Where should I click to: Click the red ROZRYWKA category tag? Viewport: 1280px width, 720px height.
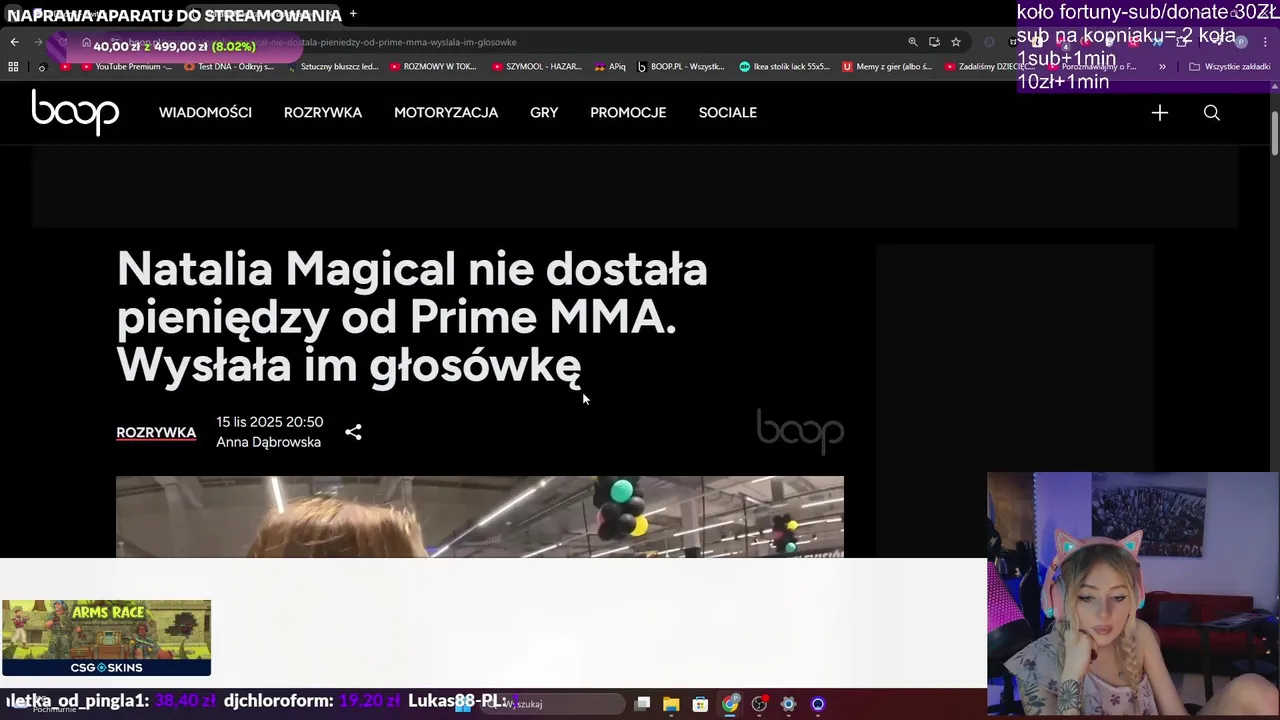(156, 432)
